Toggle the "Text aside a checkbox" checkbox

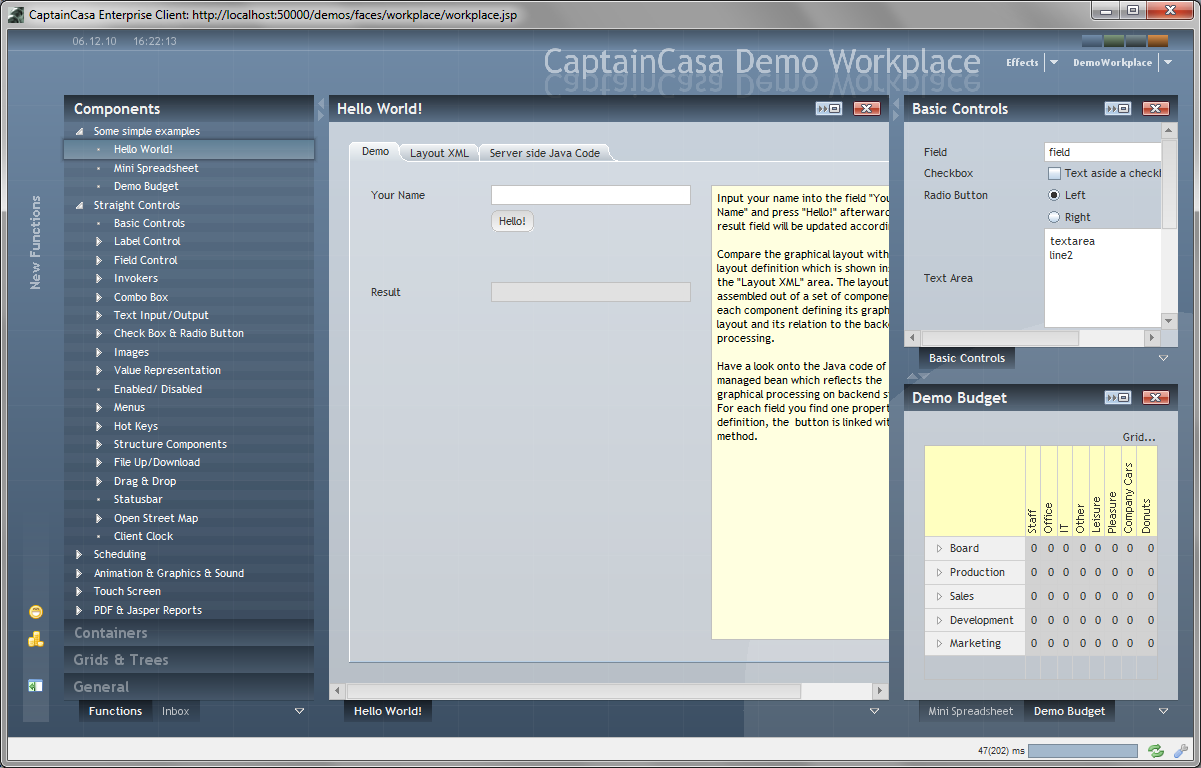[1054, 174]
